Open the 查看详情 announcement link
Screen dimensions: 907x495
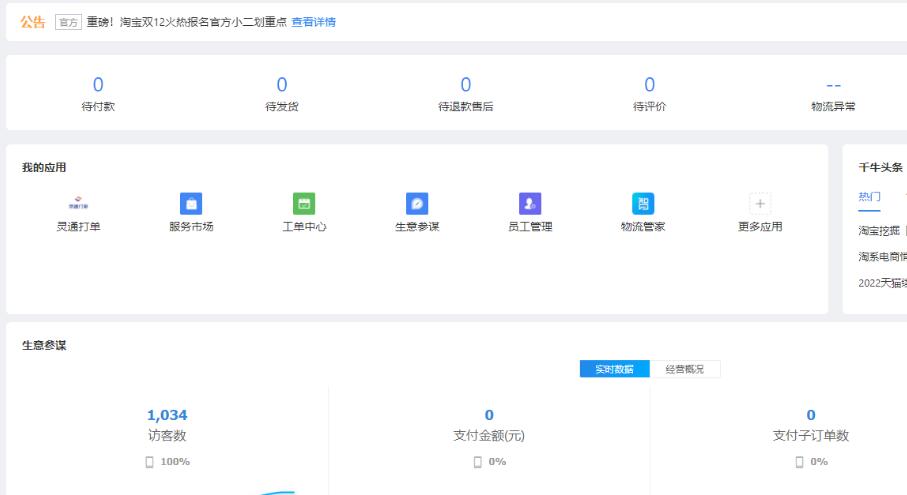pyautogui.click(x=314, y=22)
